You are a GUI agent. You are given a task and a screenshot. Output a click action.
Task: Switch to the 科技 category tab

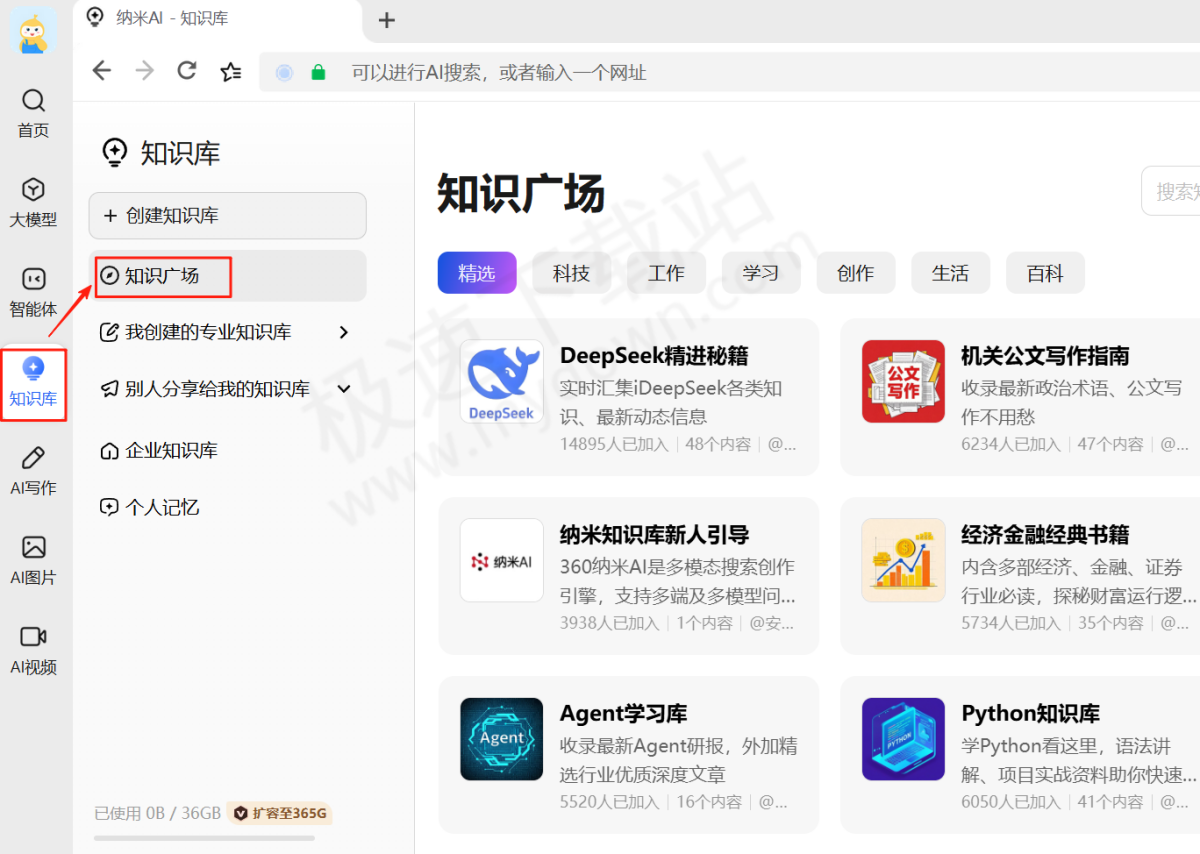[571, 272]
